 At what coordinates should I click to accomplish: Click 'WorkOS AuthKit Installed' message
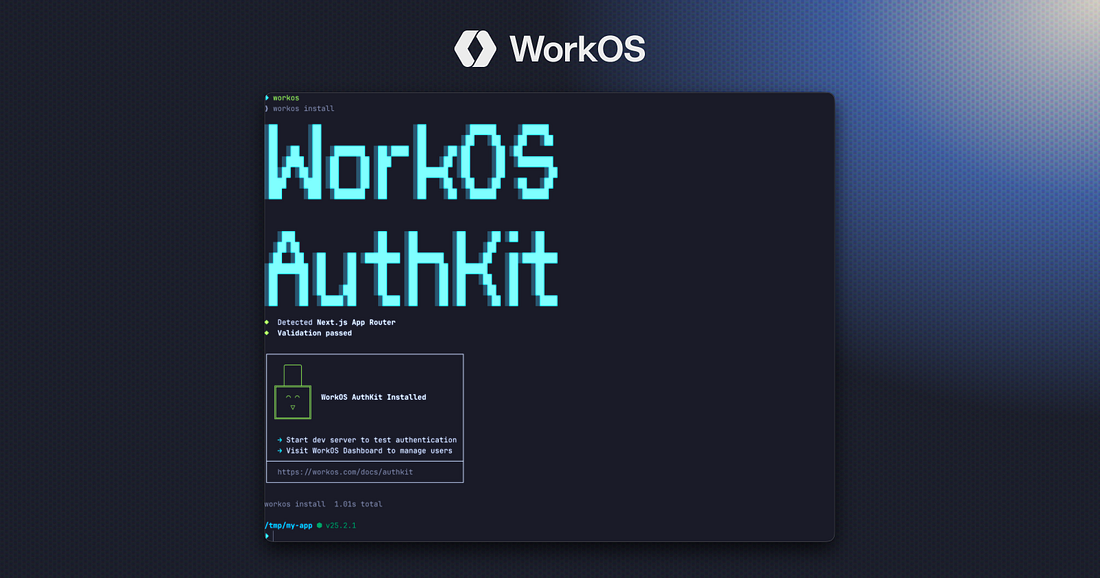373,397
